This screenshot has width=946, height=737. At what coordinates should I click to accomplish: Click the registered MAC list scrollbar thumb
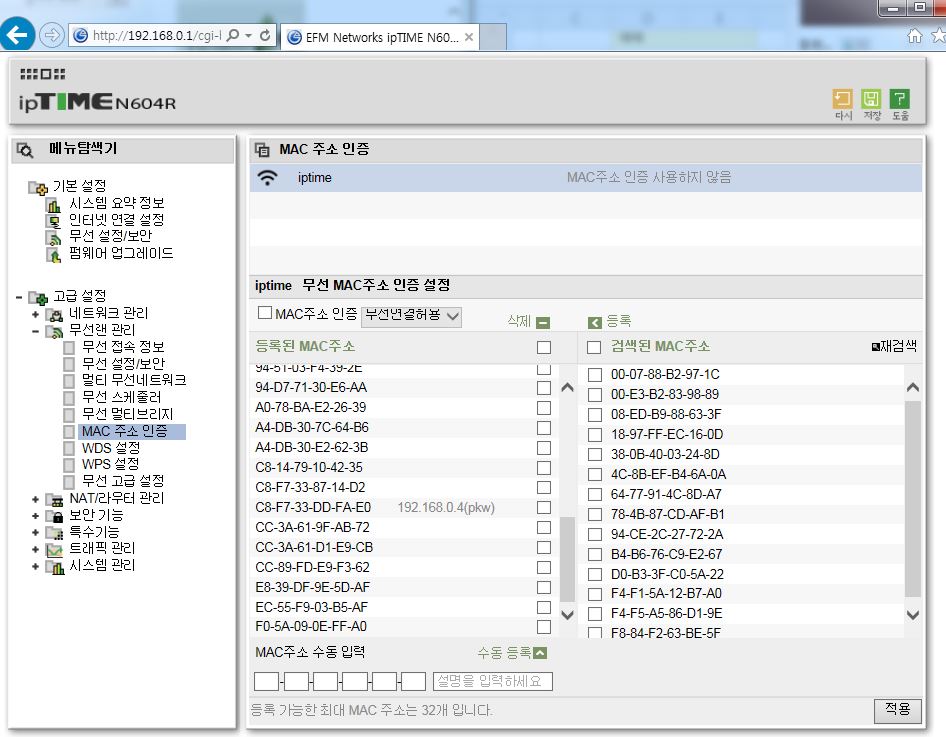point(567,559)
